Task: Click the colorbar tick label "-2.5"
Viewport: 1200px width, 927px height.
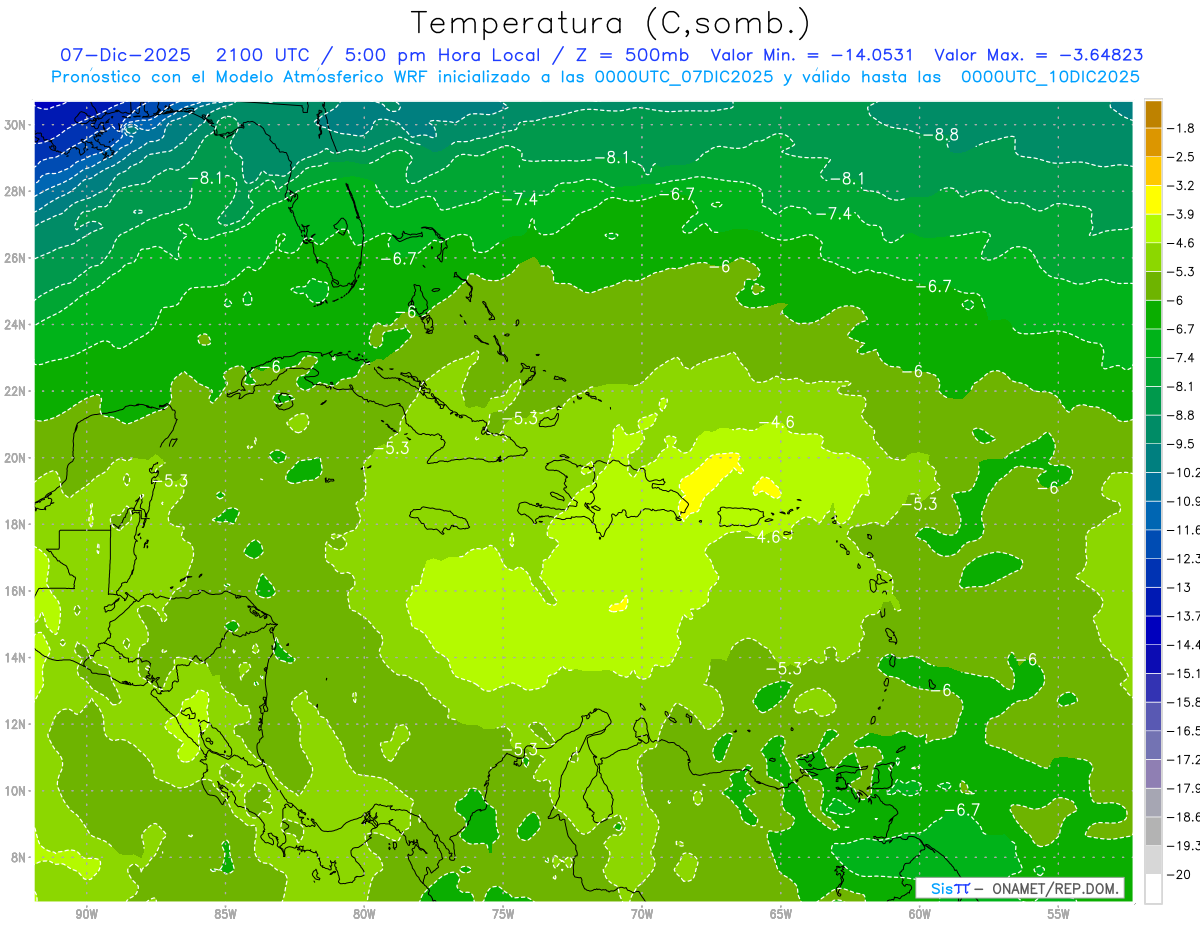Action: pyautogui.click(x=1182, y=157)
